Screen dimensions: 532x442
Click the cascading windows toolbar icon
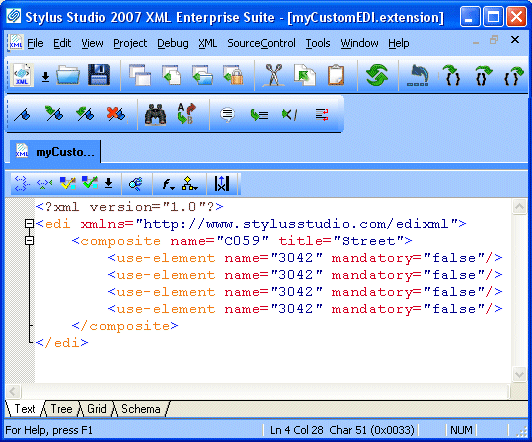point(140,75)
